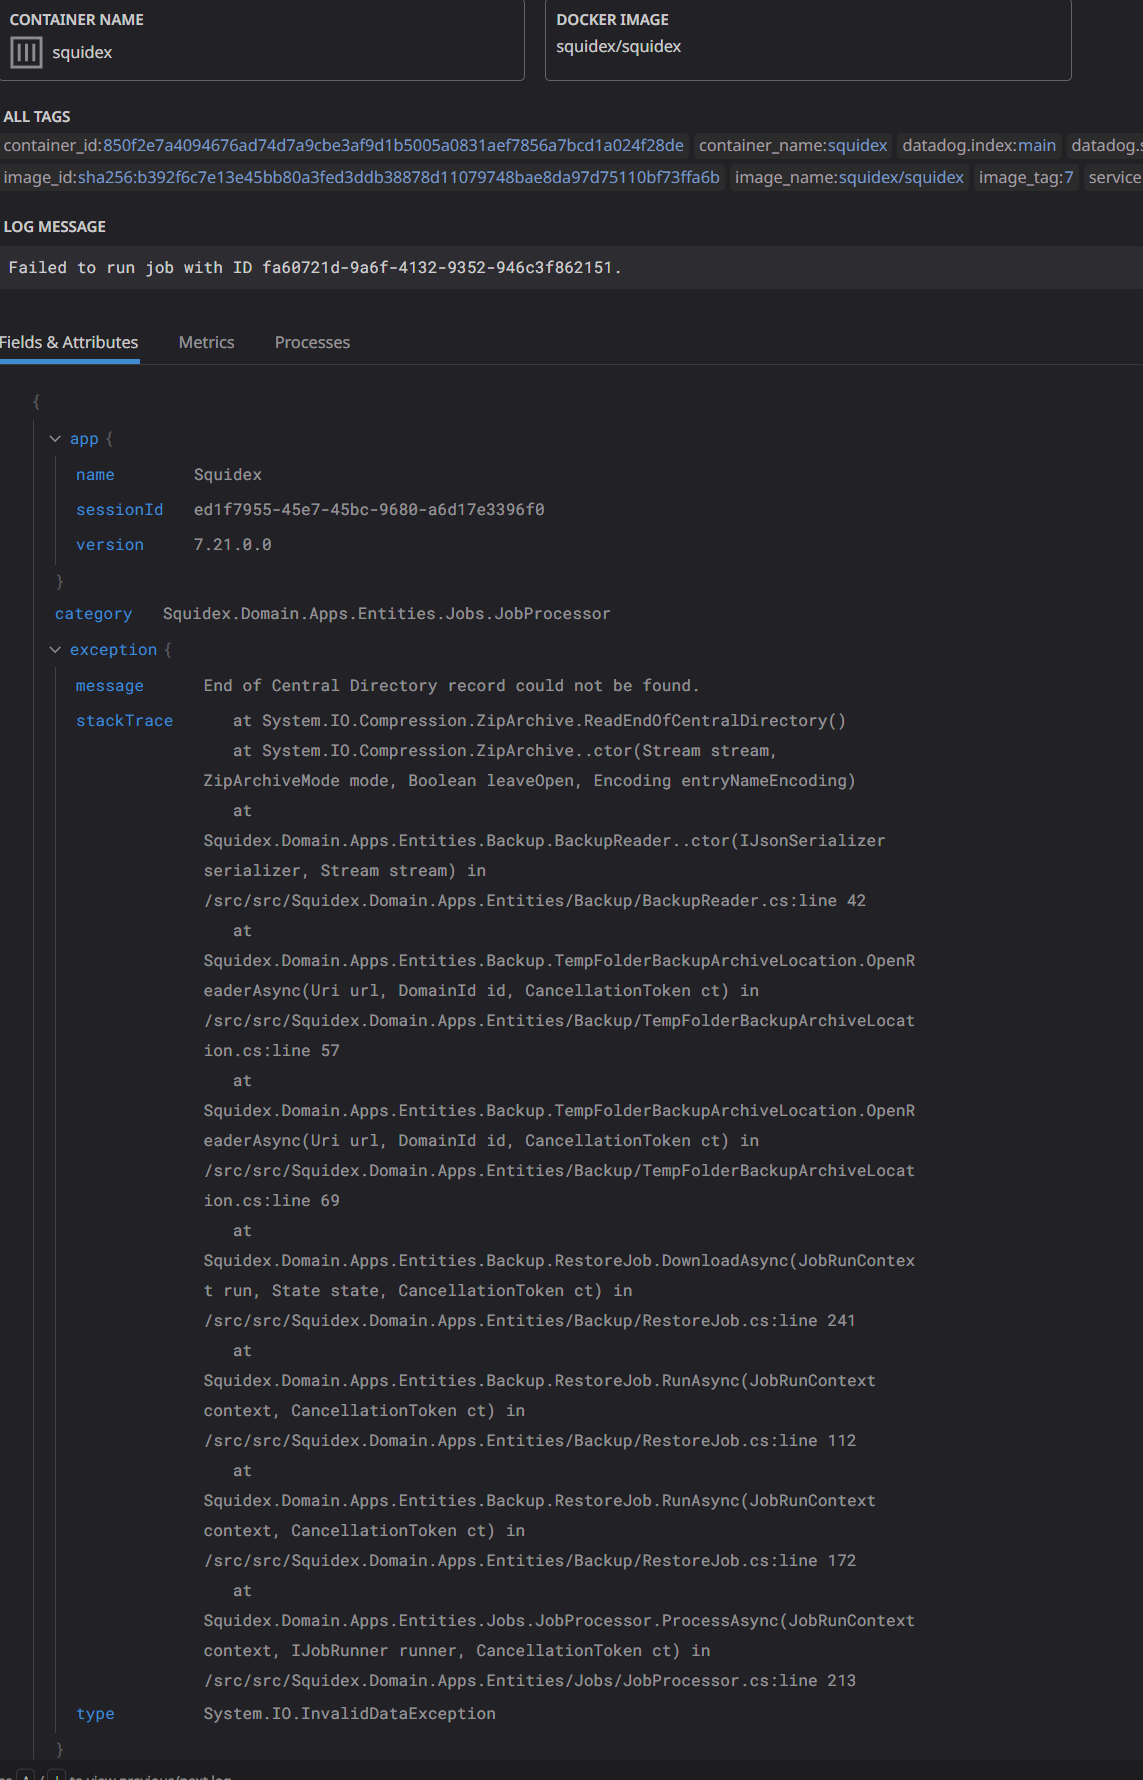Click the LOG MESSAGE heading
1143x1780 pixels.
[x=55, y=227]
